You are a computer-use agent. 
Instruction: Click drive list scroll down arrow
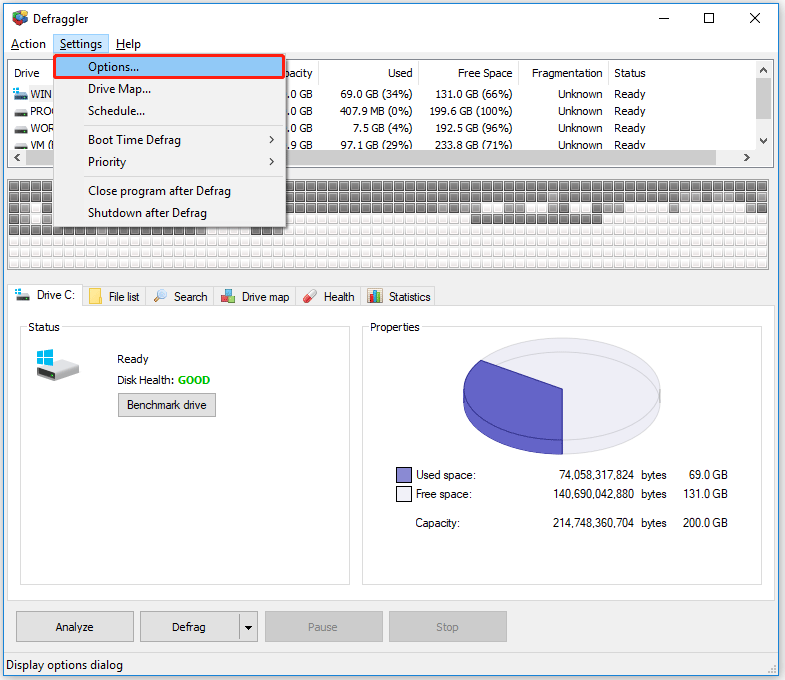(763, 141)
